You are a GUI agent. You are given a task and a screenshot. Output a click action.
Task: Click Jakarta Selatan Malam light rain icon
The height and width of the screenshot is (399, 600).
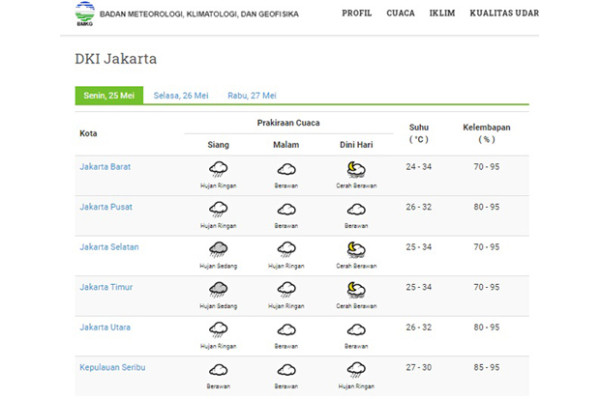coord(286,249)
